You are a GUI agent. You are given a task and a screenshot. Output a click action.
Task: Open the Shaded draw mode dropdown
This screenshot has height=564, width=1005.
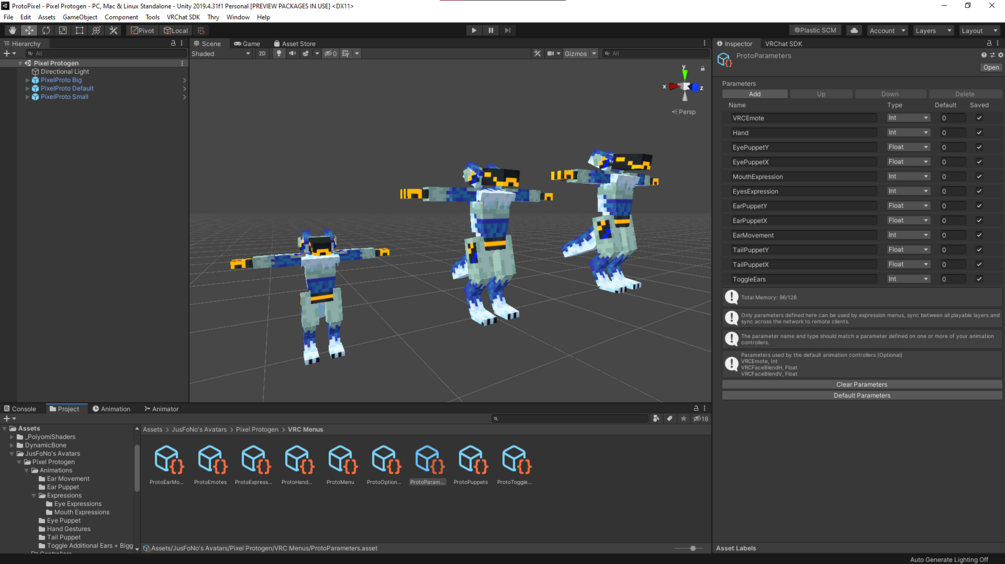pos(220,54)
